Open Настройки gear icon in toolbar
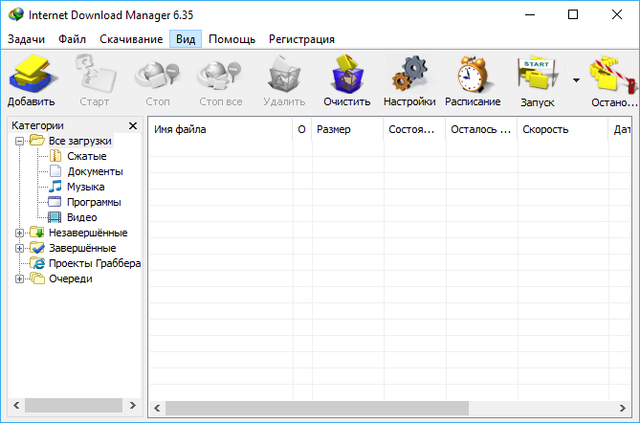This screenshot has height=423, width=640. [409, 80]
